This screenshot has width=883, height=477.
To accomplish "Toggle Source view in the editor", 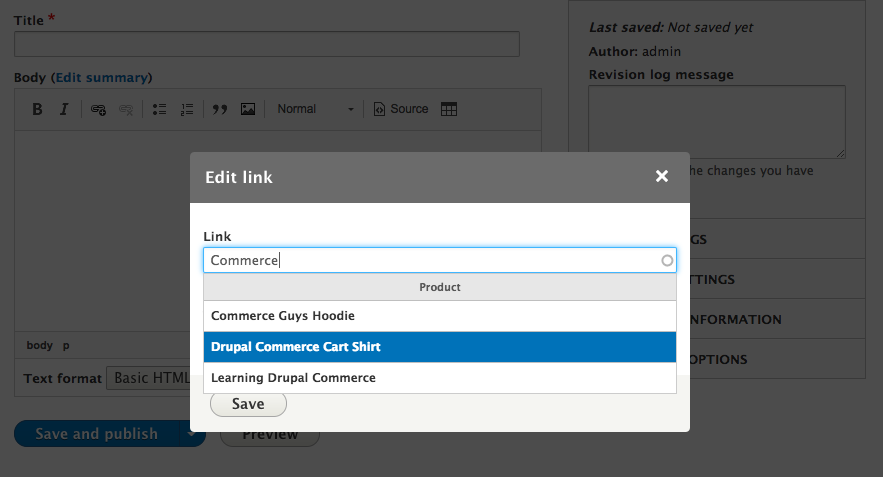I will click(x=400, y=109).
